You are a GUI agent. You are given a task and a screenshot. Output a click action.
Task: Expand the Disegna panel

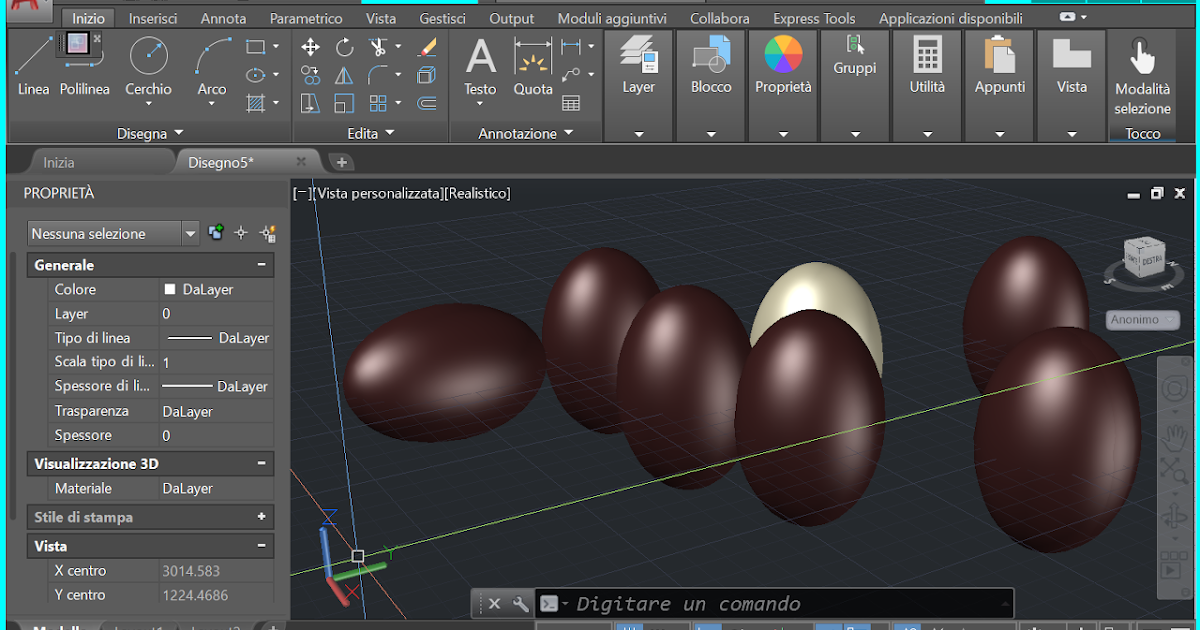177,133
